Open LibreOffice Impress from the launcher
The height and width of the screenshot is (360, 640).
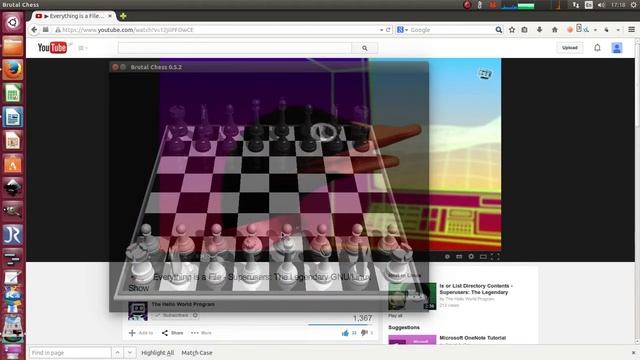(x=13, y=141)
